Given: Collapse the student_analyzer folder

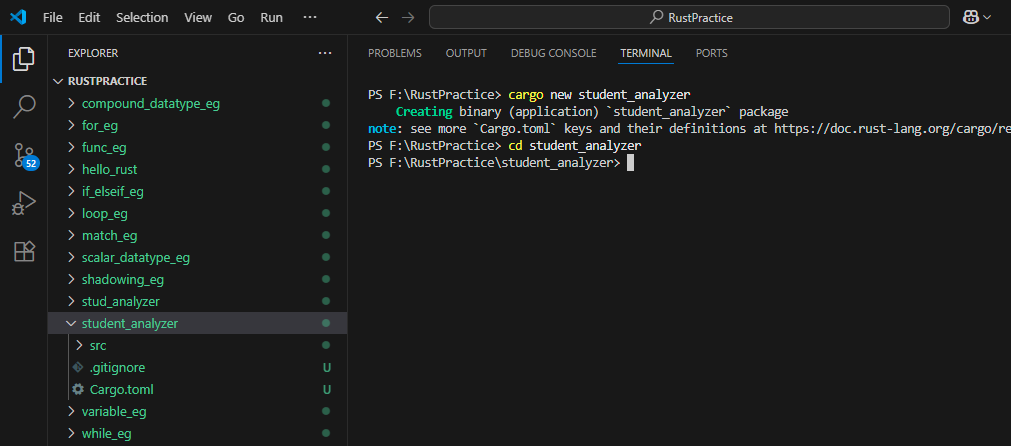Looking at the screenshot, I should point(197,324).
